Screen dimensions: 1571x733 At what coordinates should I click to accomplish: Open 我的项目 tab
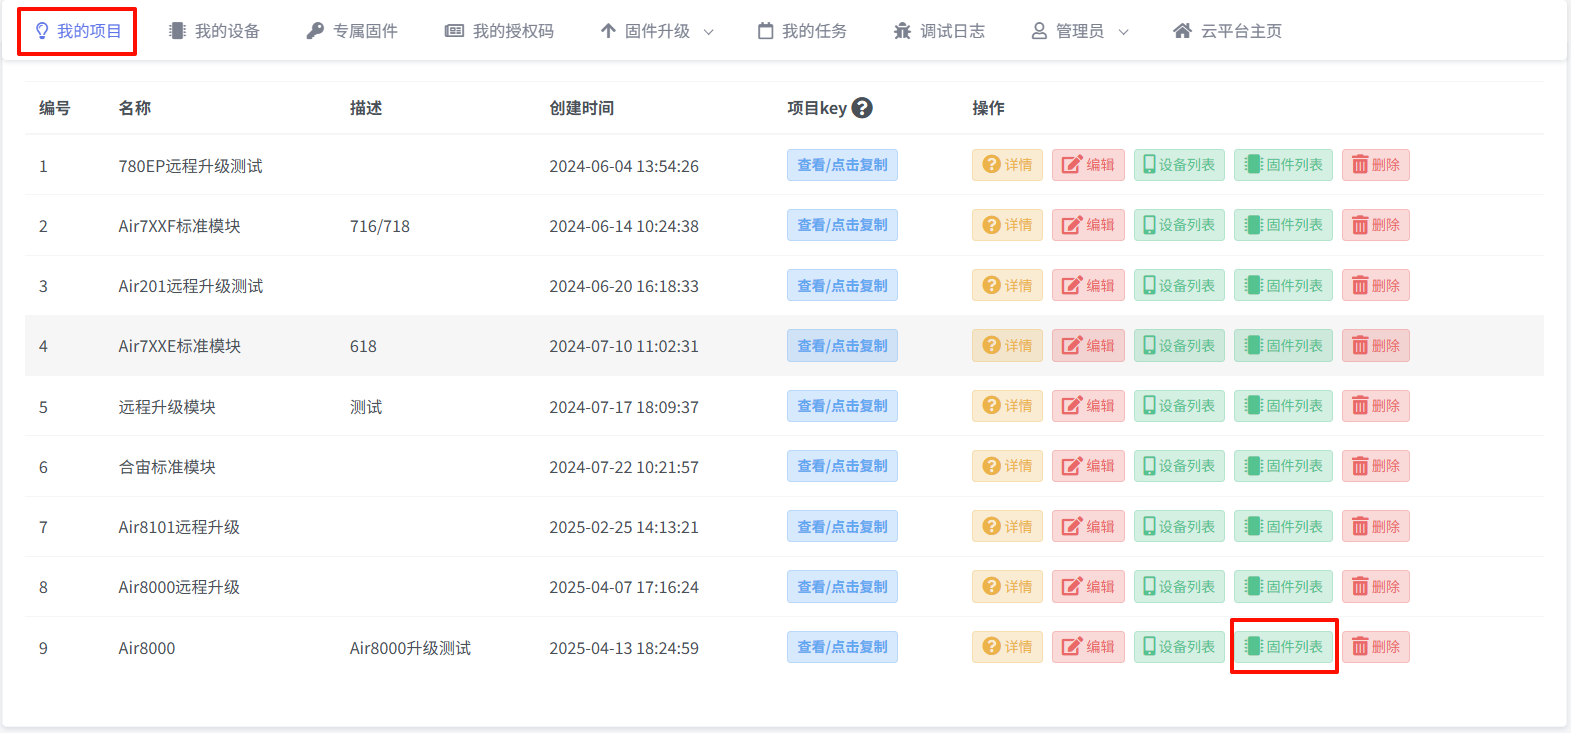78,31
